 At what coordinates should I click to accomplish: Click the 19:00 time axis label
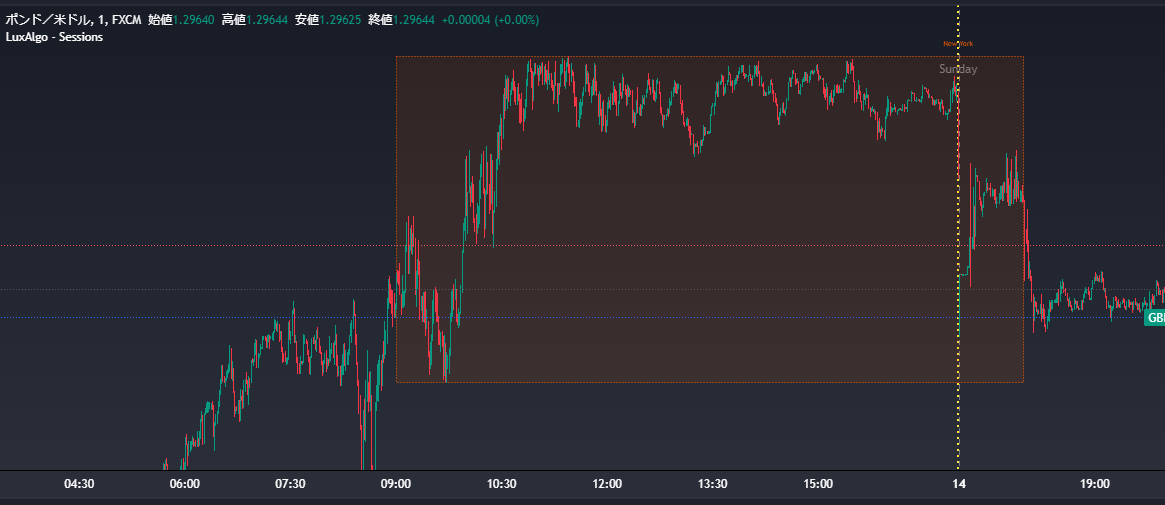pyautogui.click(x=1095, y=484)
